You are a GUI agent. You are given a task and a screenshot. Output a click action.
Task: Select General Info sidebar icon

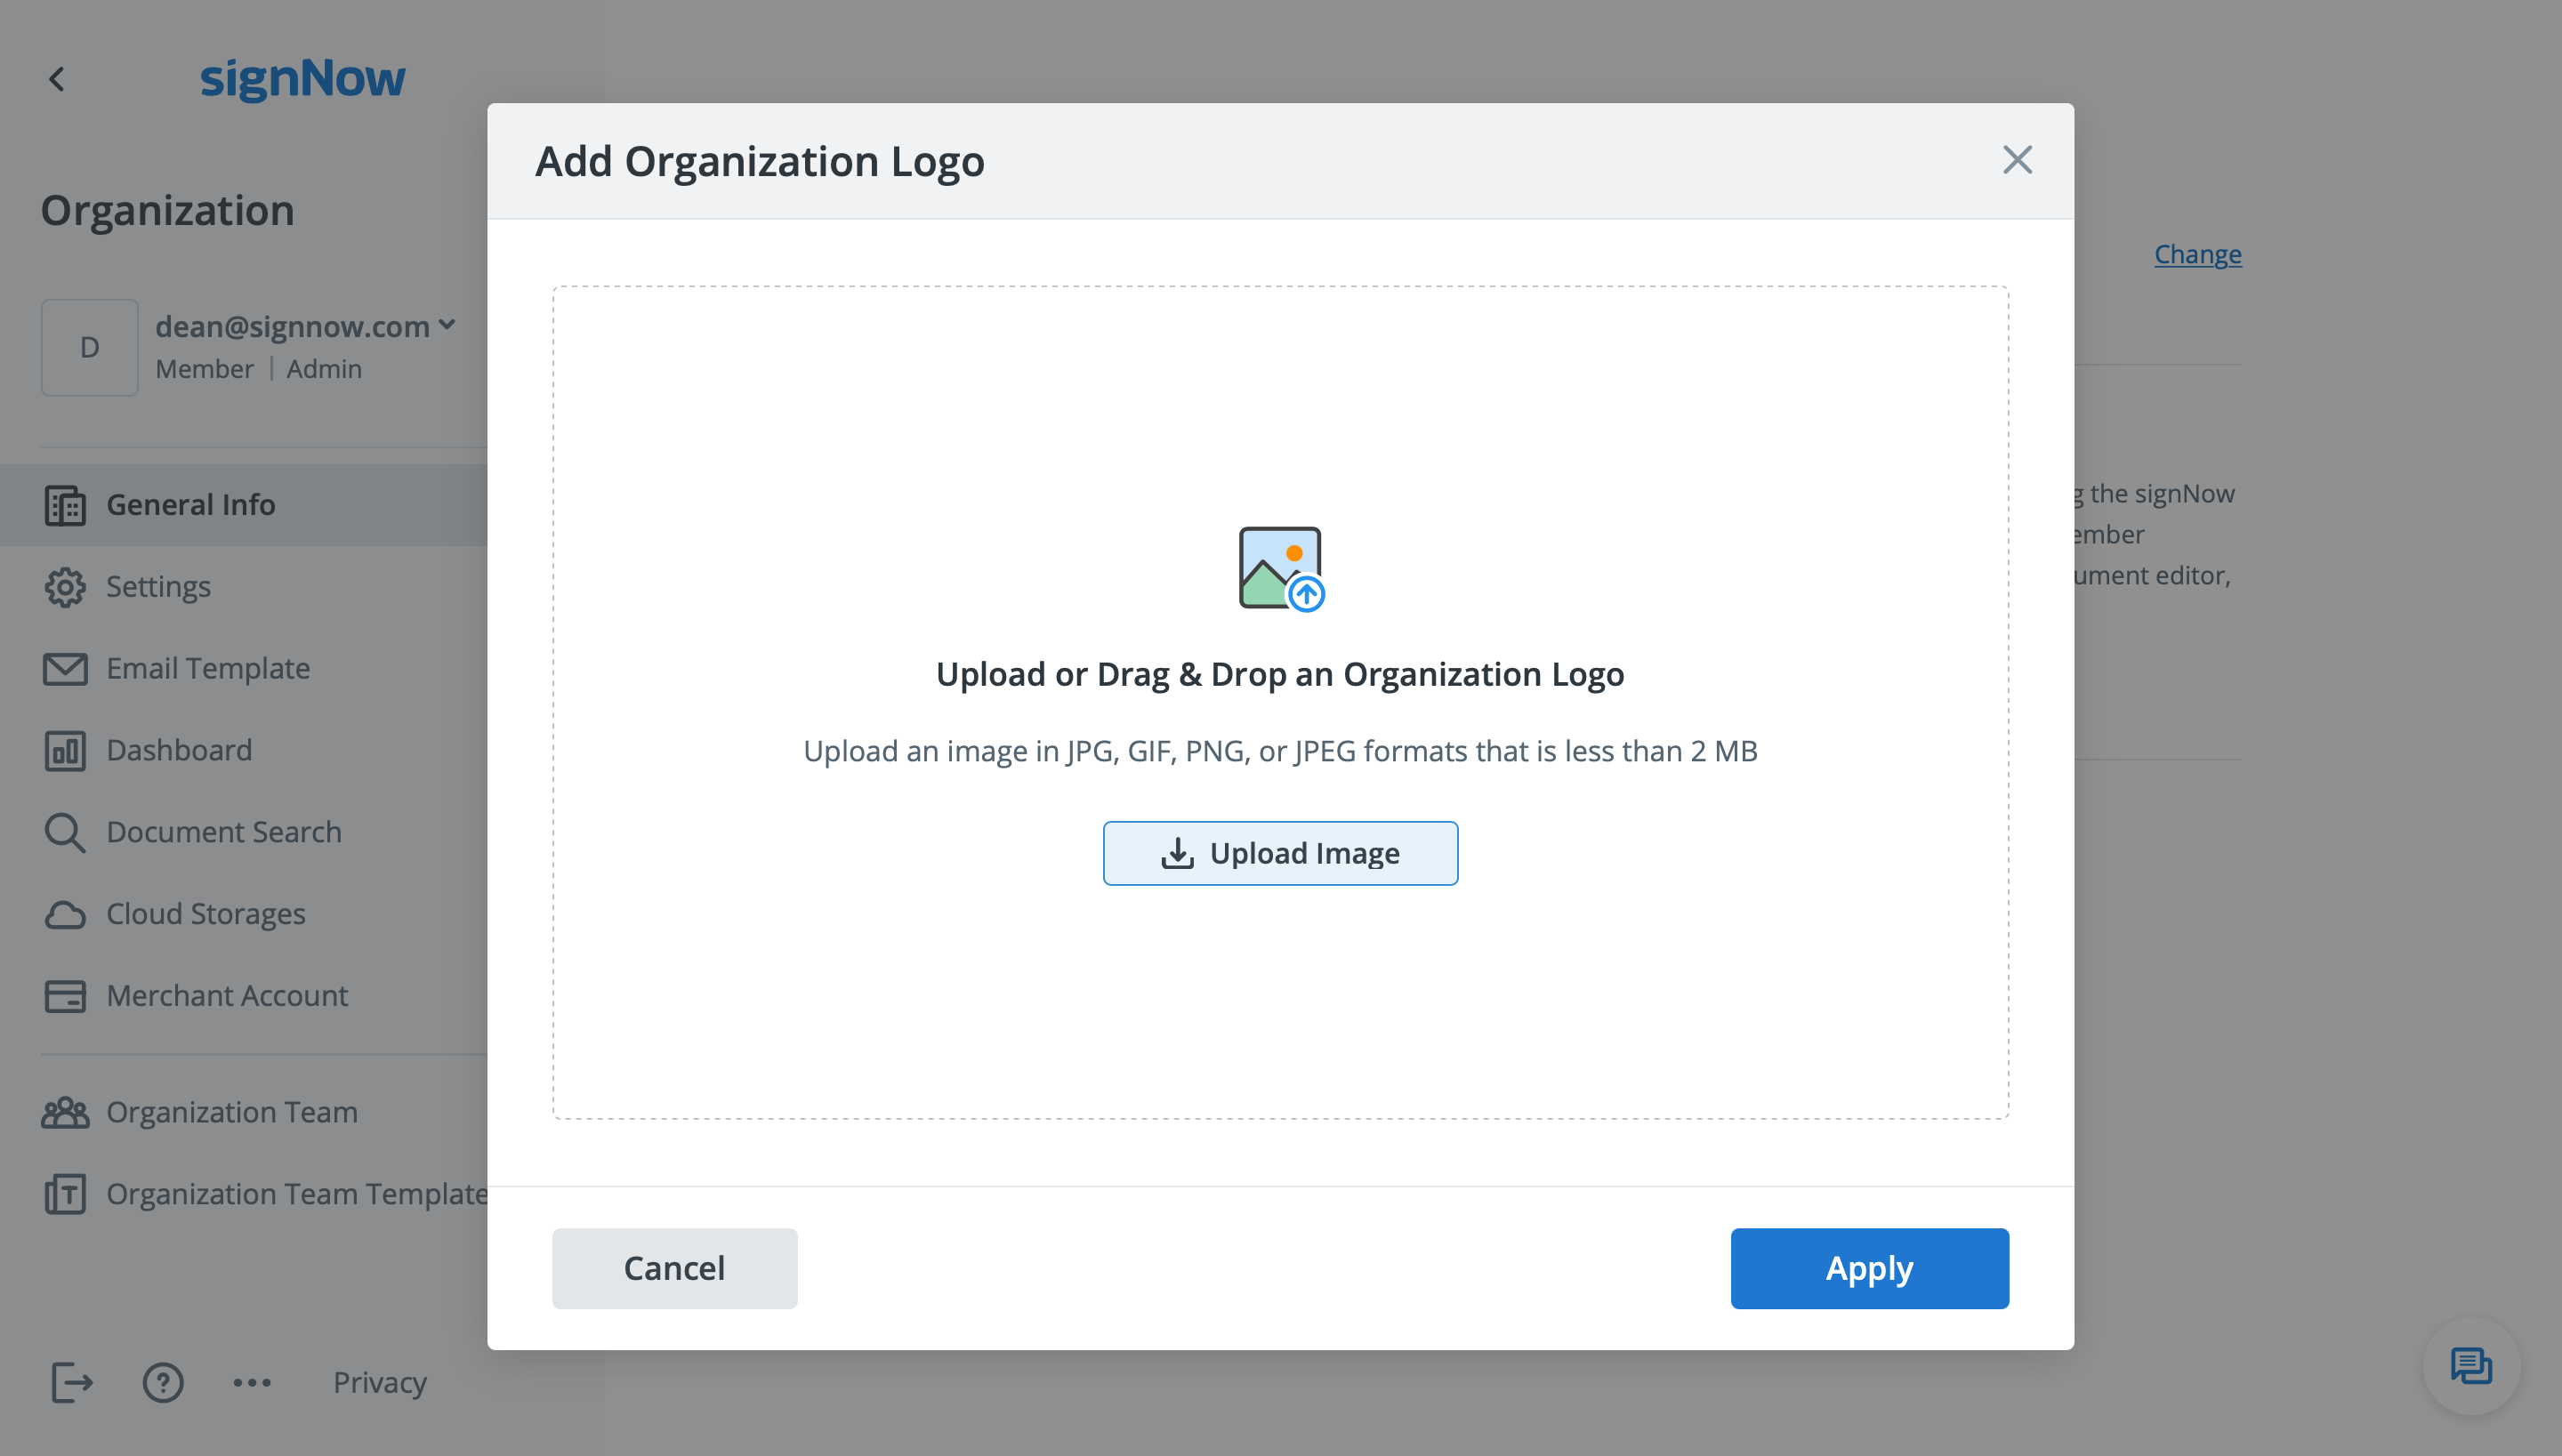pyautogui.click(x=63, y=504)
